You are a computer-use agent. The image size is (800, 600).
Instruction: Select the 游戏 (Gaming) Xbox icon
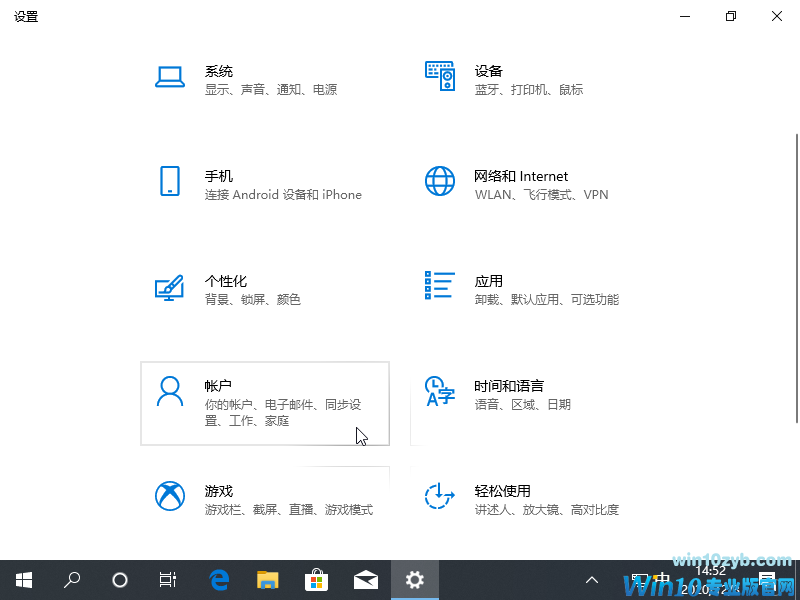(170, 497)
